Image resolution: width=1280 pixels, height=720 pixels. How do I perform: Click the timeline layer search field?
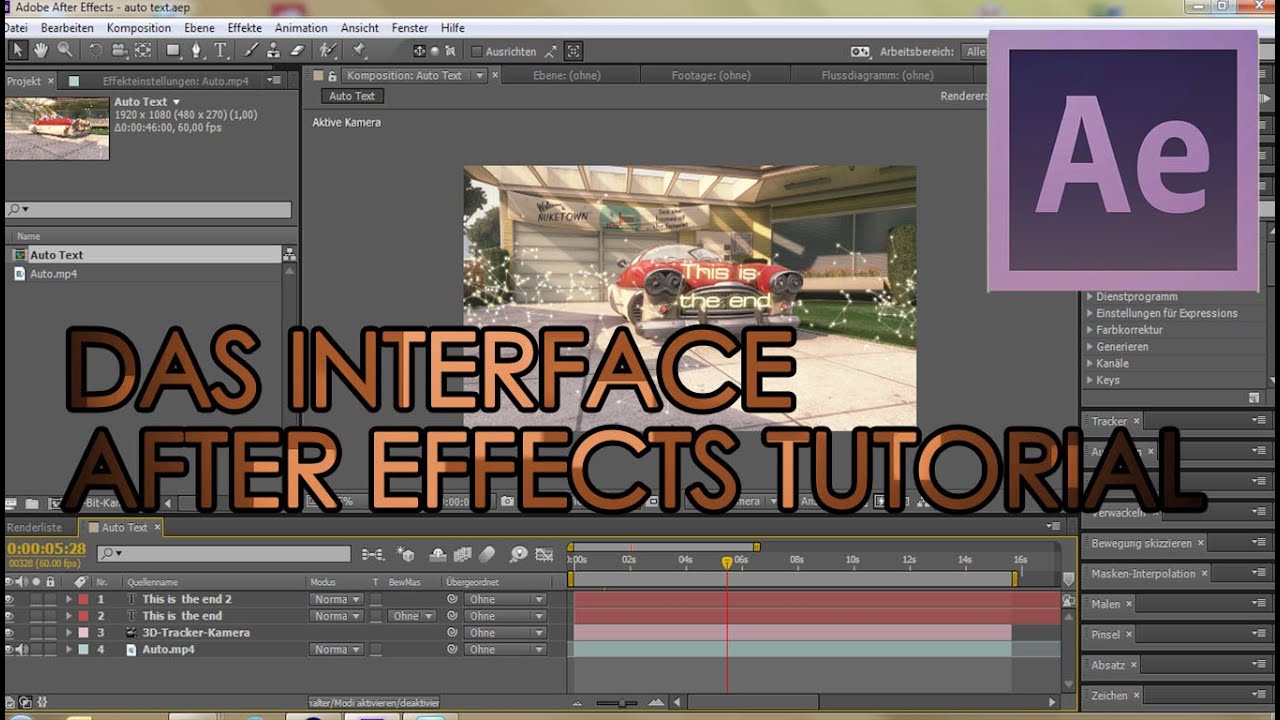[224, 553]
